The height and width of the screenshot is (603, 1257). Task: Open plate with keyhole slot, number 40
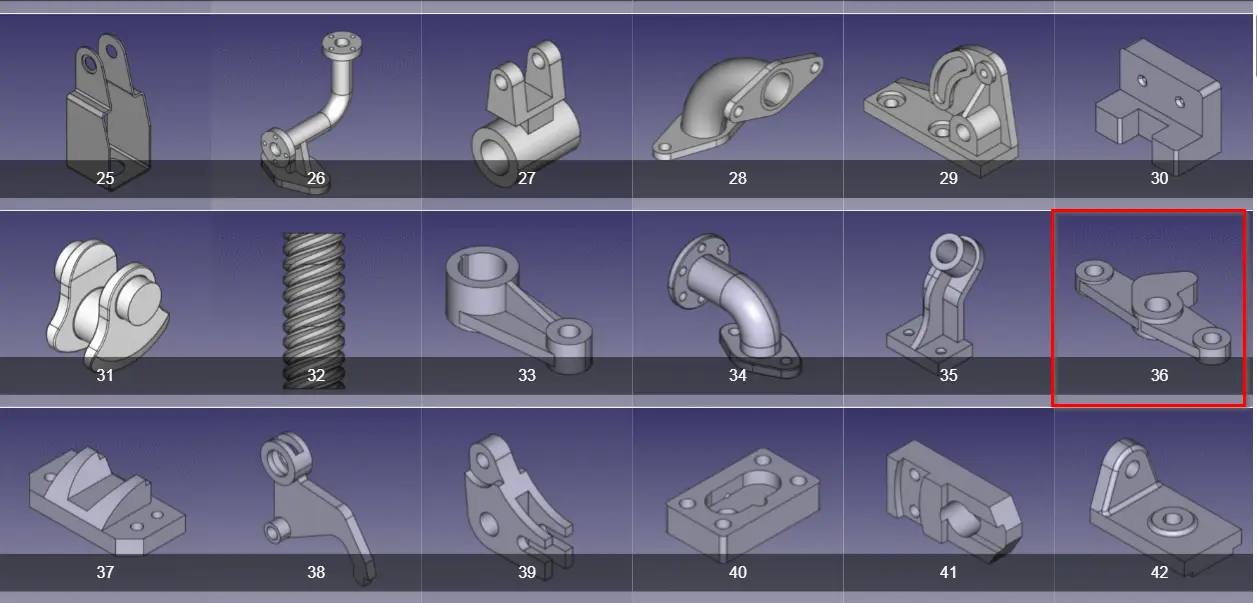tap(738, 499)
